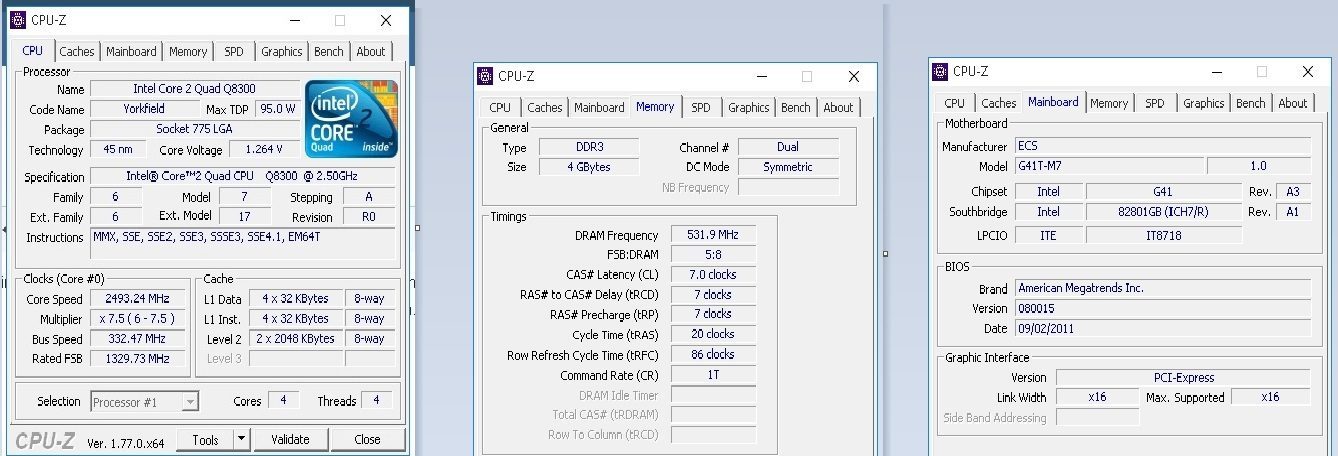Select Memory tab in Mainboard window
This screenshot has width=1338, height=456.
tap(1109, 103)
